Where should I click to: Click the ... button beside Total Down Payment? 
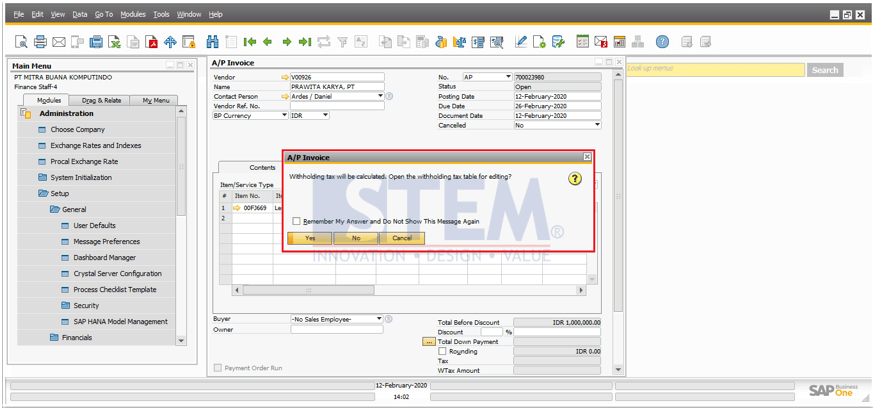(428, 342)
